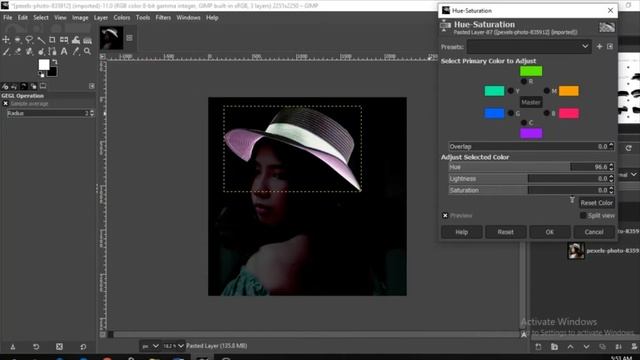Raise the layer one step up
640x360 pixels.
tap(571, 347)
